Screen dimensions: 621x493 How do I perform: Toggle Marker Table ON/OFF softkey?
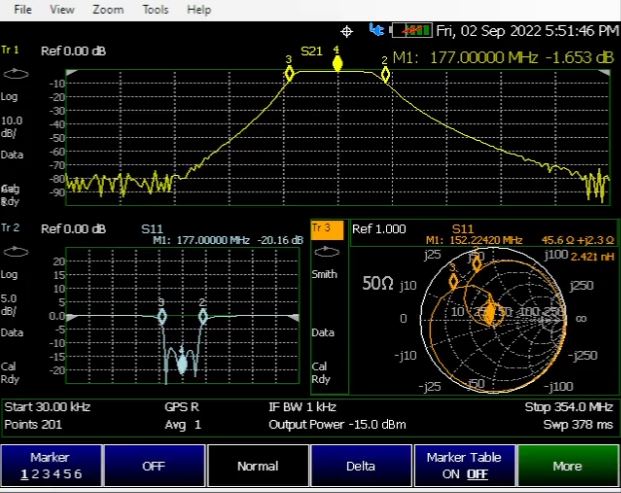click(x=463, y=465)
